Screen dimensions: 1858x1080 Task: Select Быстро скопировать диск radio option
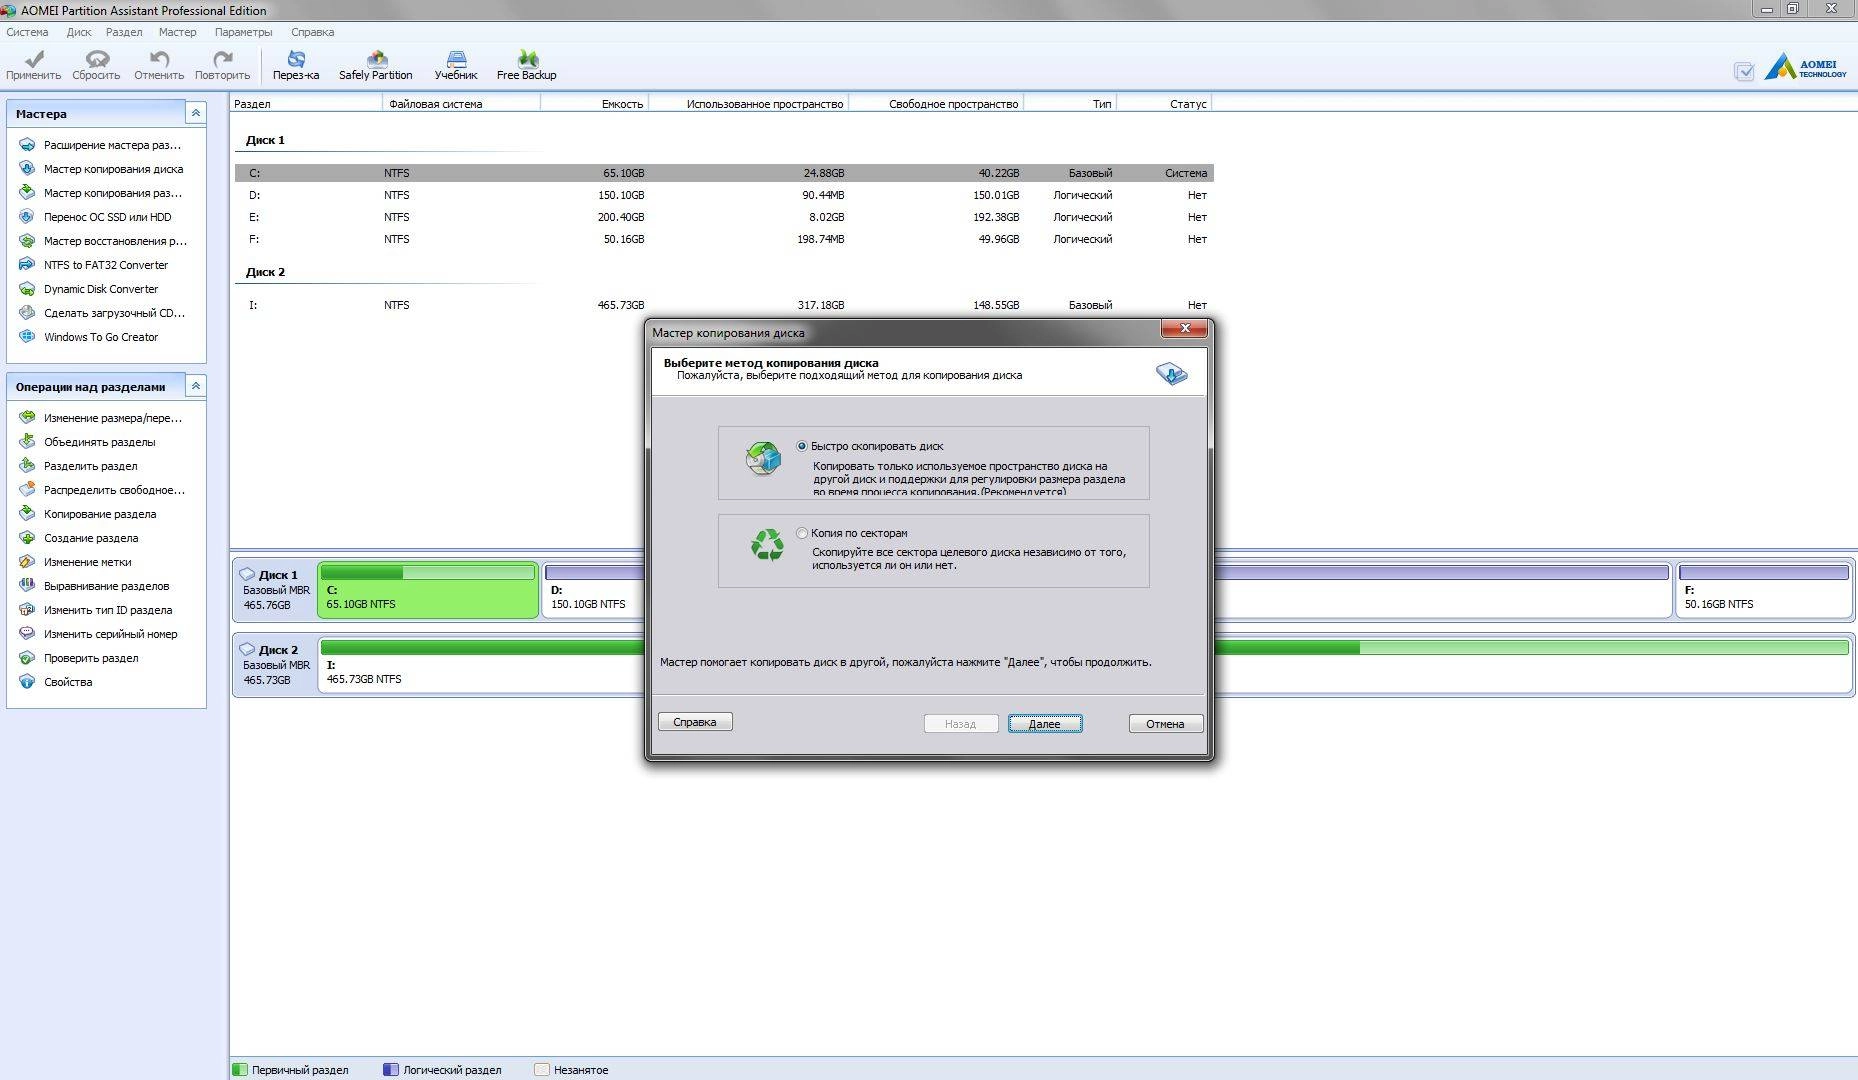click(x=802, y=446)
